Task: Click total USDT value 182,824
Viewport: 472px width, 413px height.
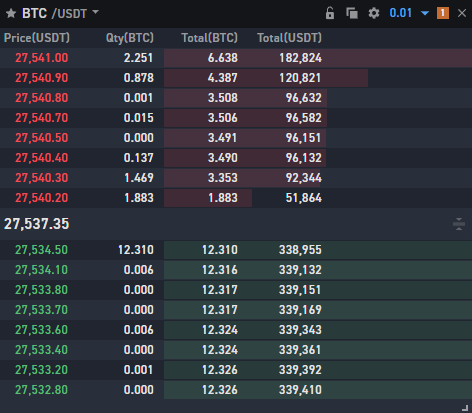Action: click(x=300, y=58)
